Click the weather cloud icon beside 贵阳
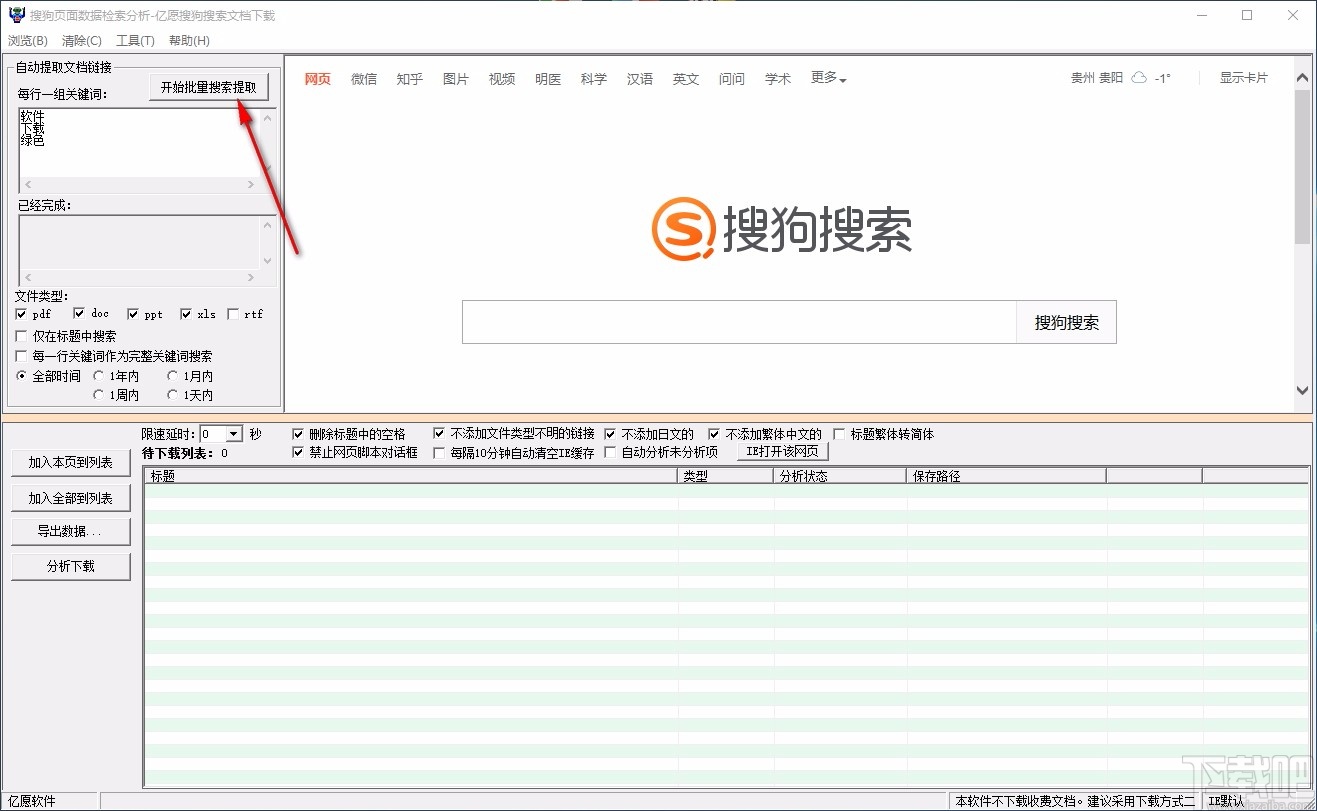The height and width of the screenshot is (811, 1317). click(1138, 77)
